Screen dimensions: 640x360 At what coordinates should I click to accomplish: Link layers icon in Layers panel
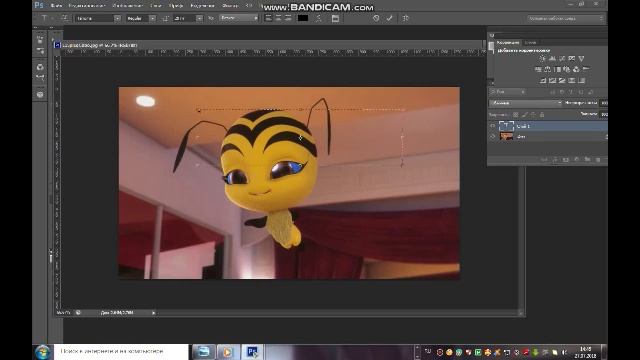point(544,160)
